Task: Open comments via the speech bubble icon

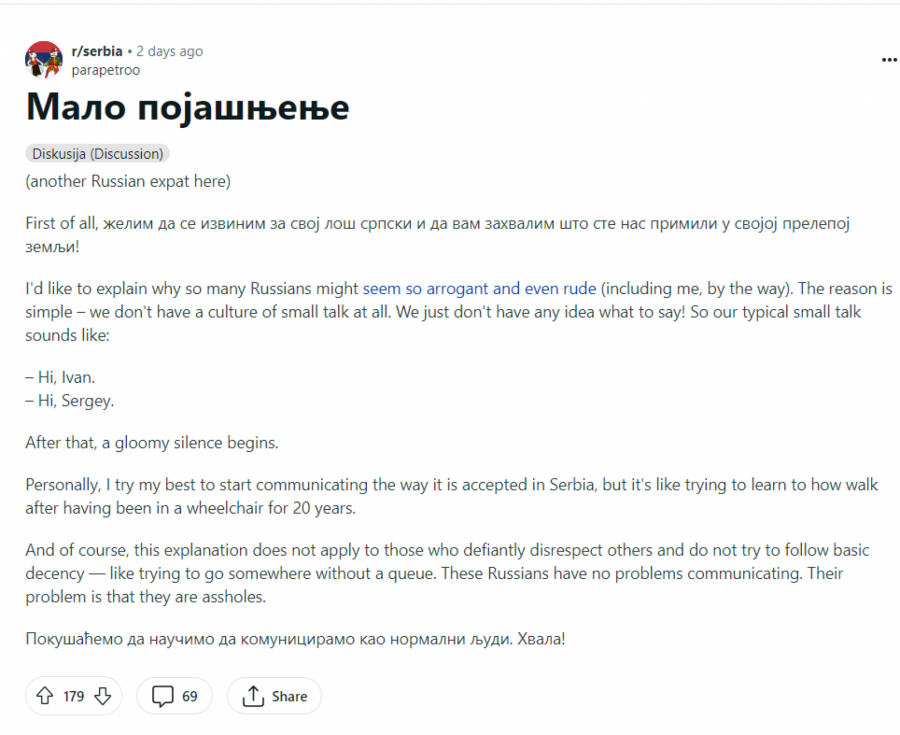Action: click(x=162, y=696)
